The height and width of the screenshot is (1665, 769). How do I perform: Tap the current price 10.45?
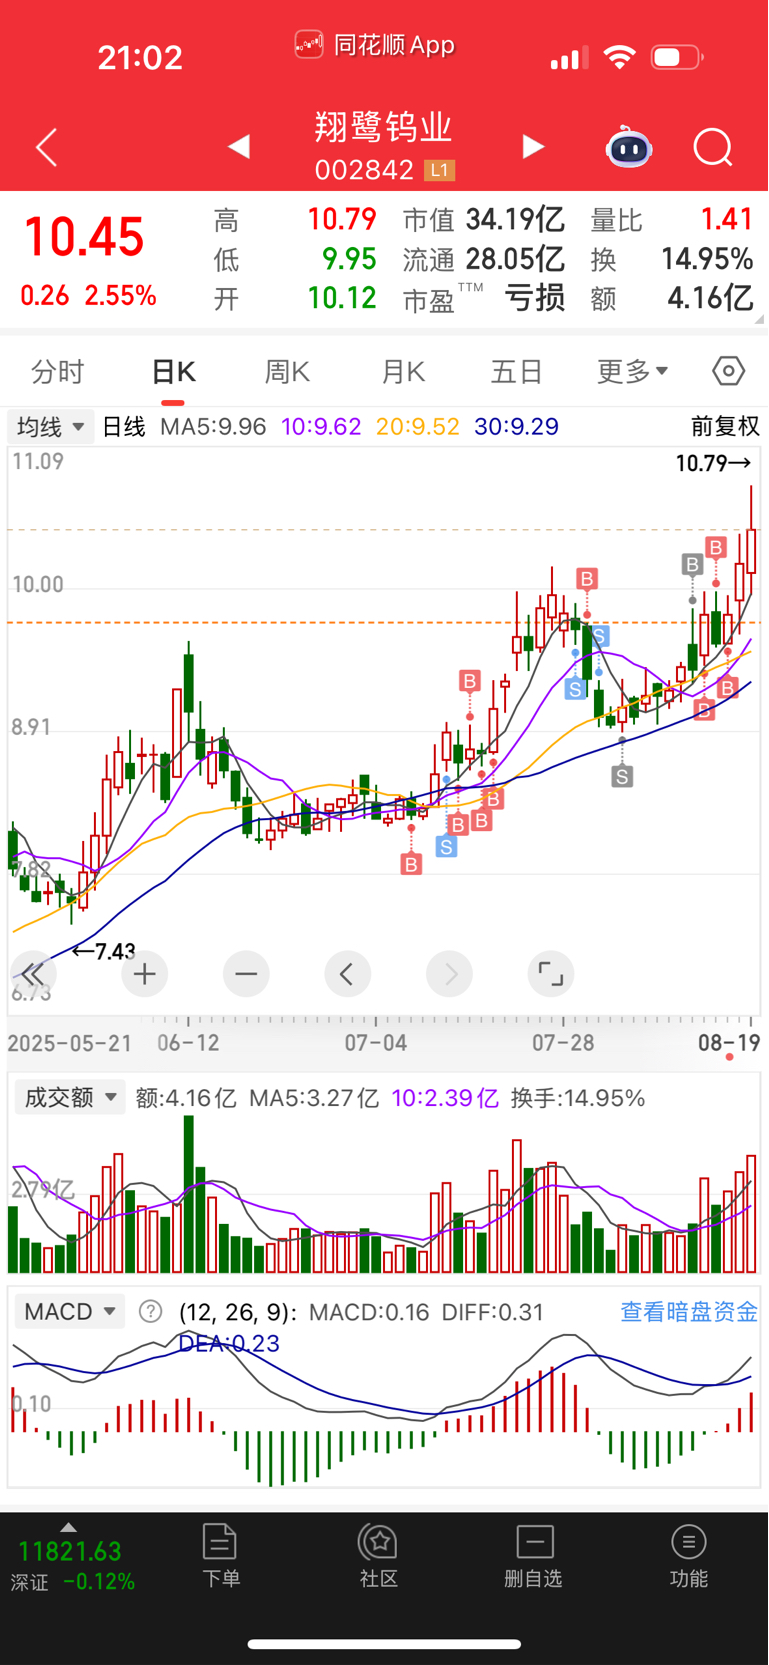click(x=84, y=238)
